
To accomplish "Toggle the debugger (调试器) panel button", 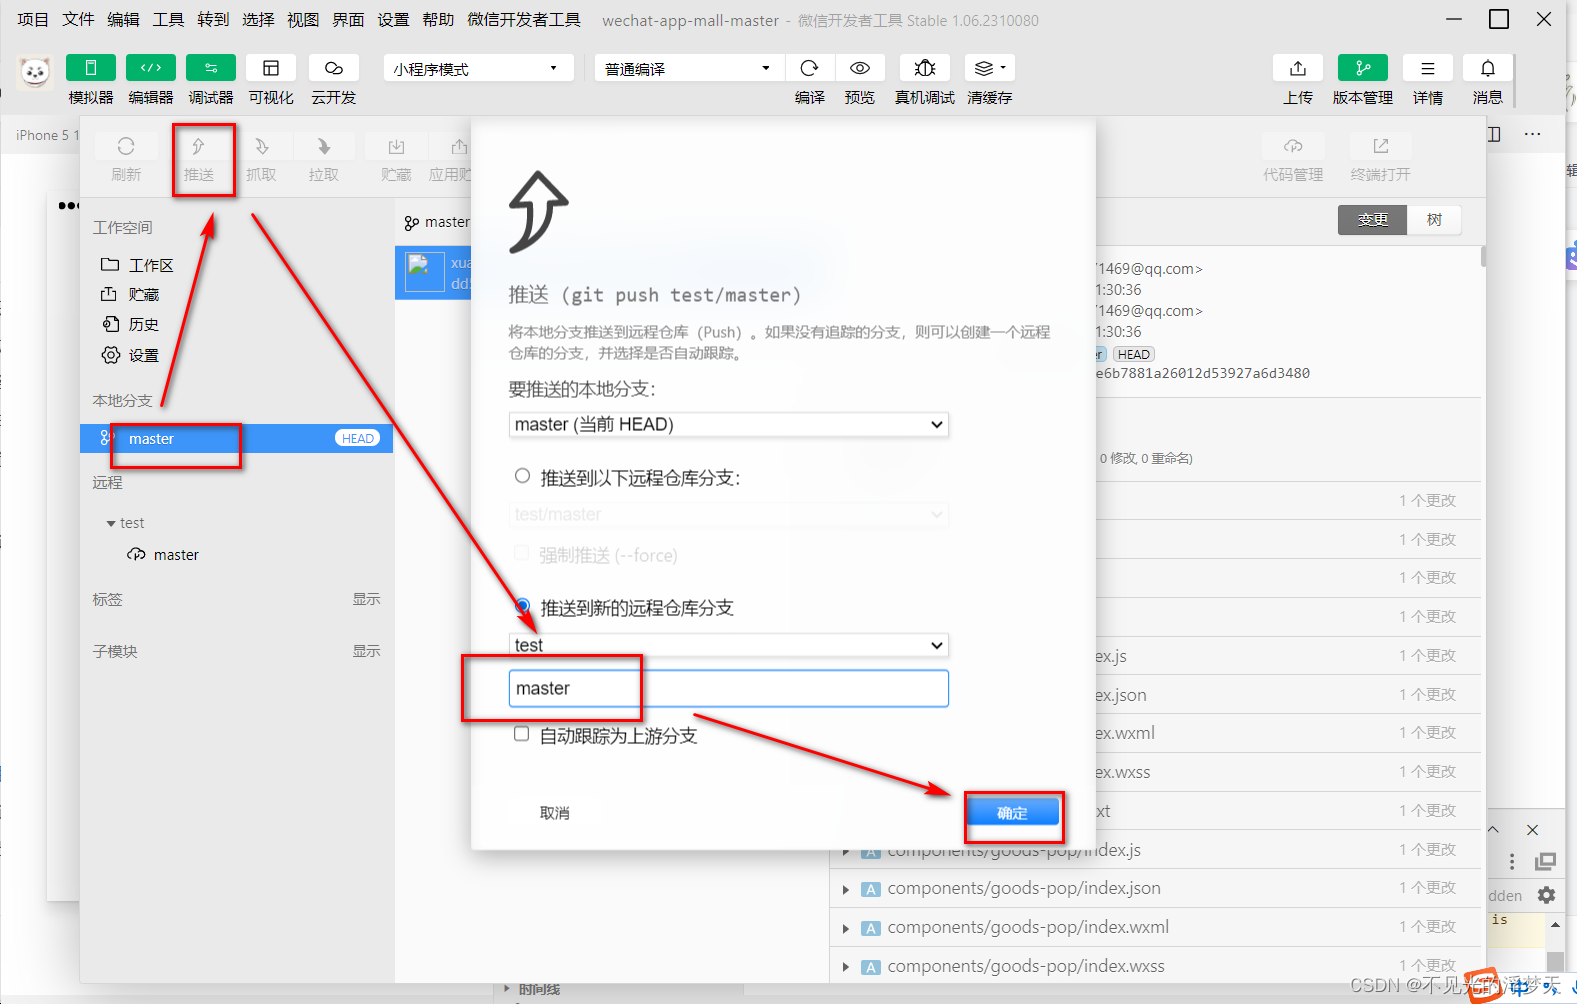I will tap(211, 67).
